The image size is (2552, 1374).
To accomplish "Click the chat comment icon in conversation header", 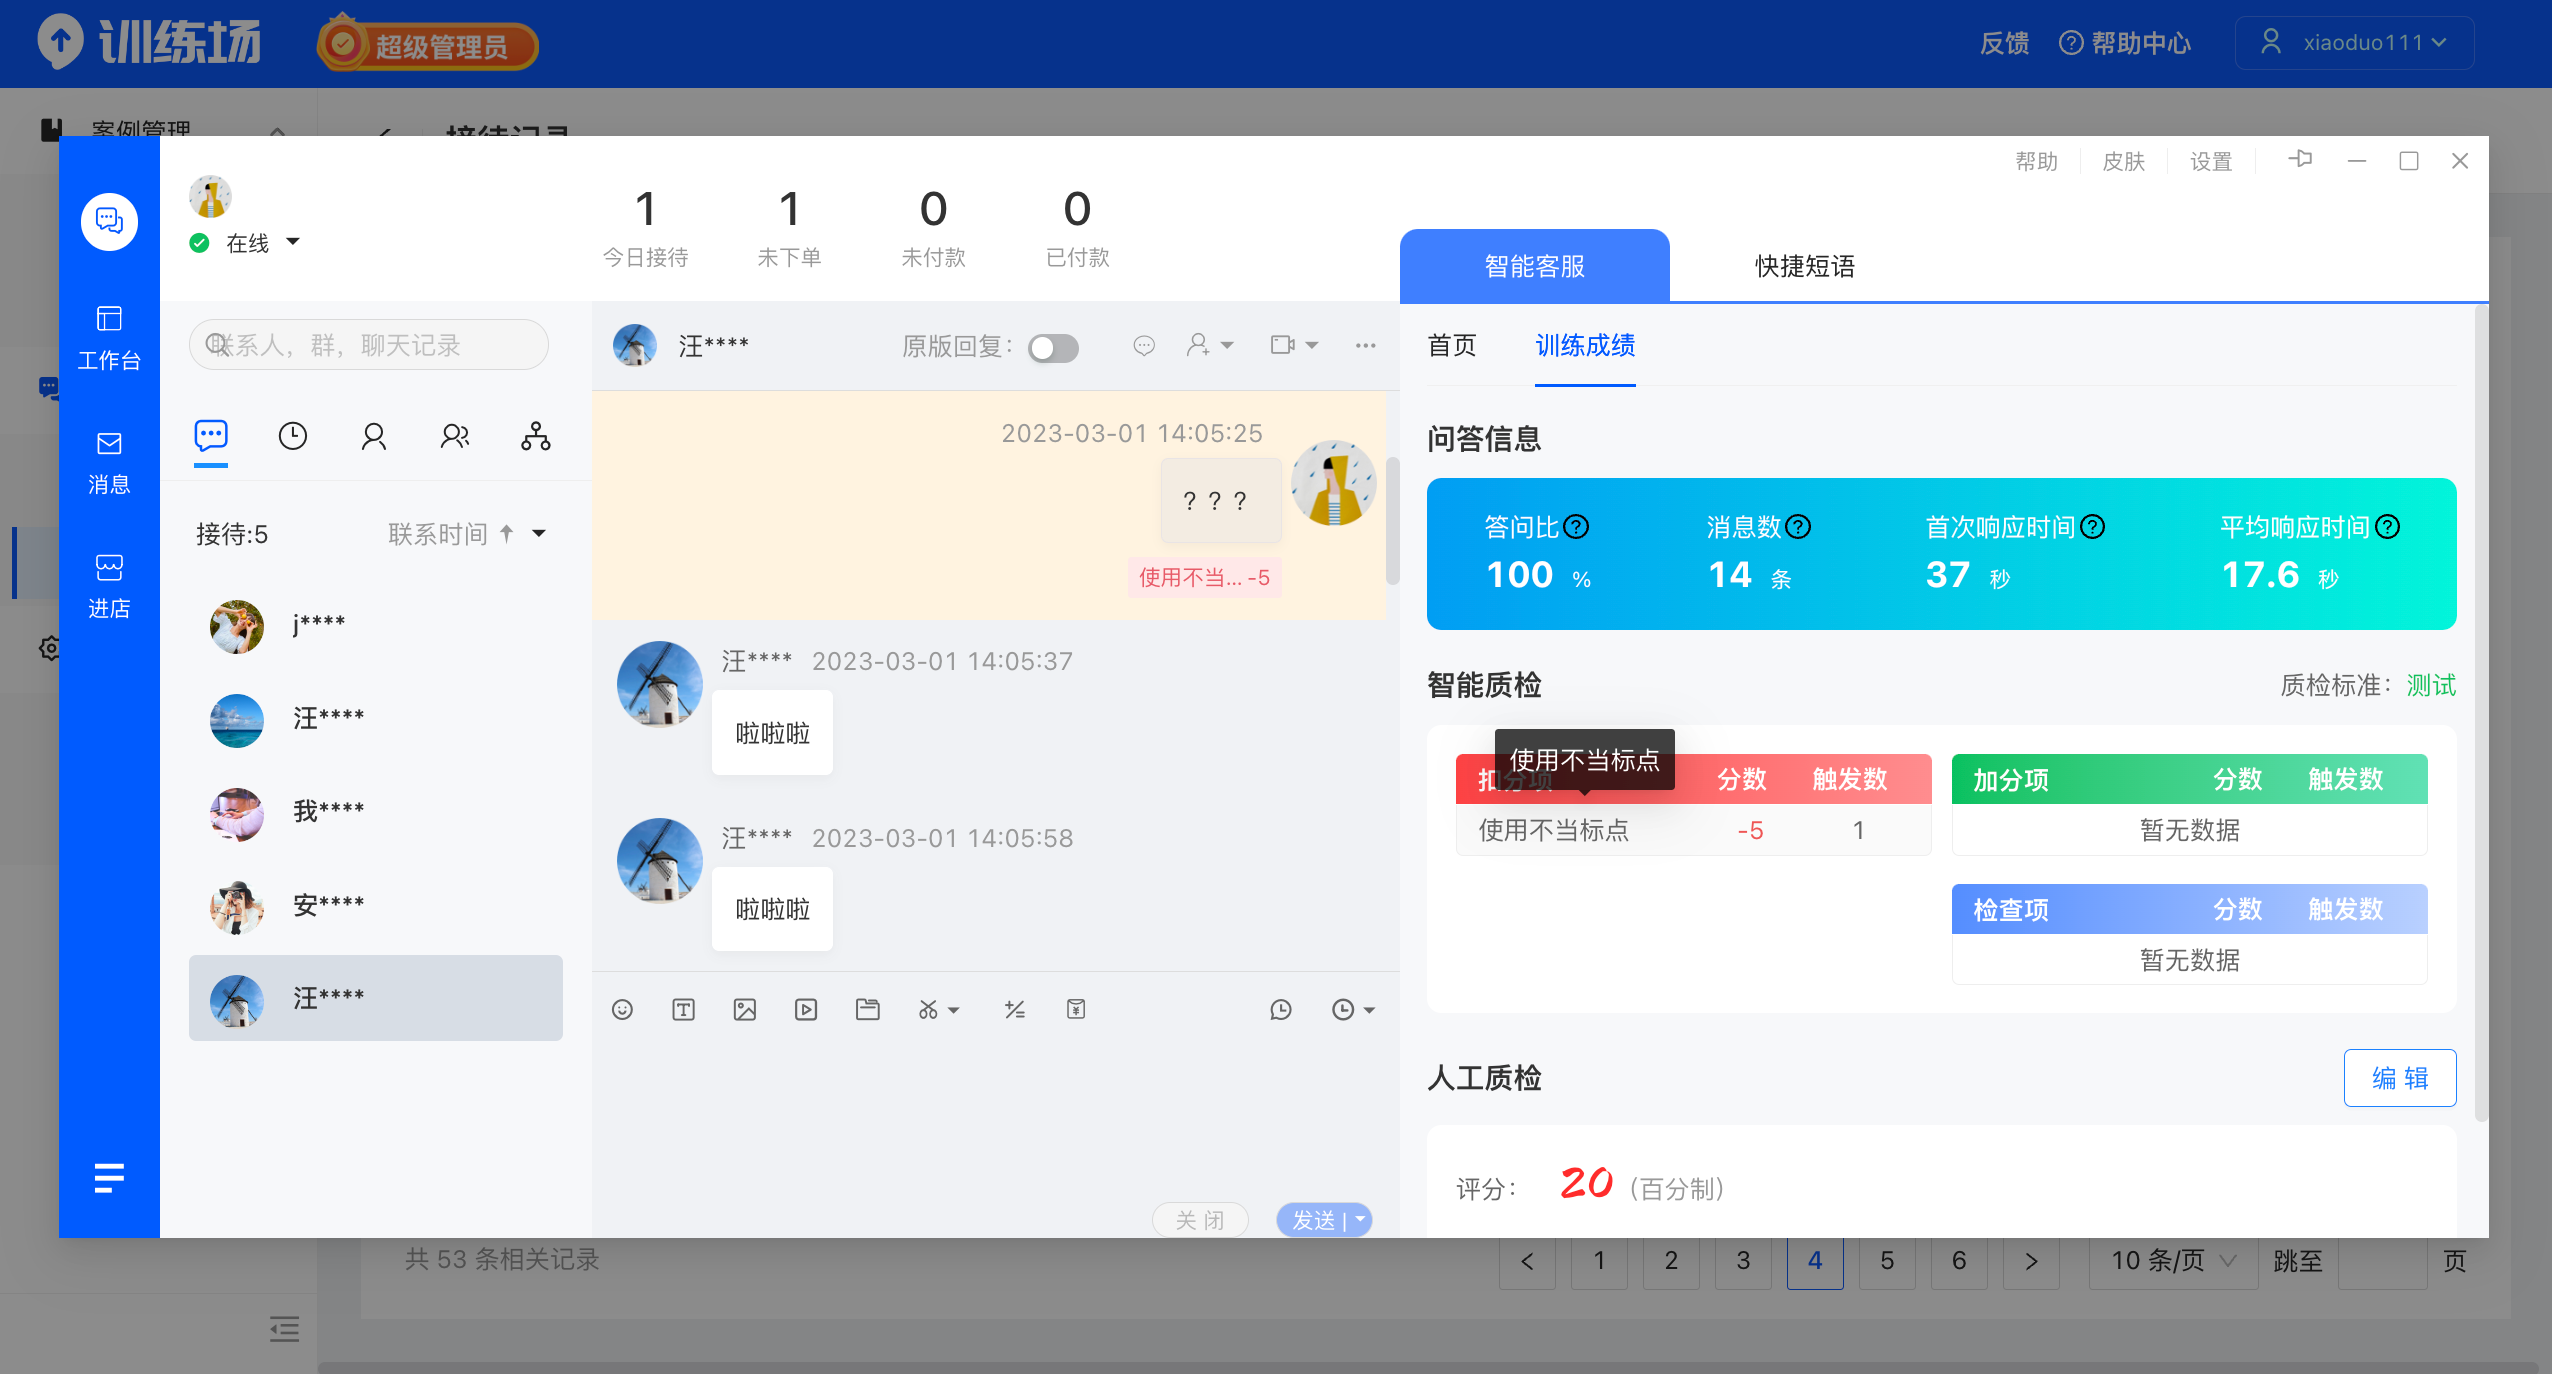I will click(x=1144, y=345).
